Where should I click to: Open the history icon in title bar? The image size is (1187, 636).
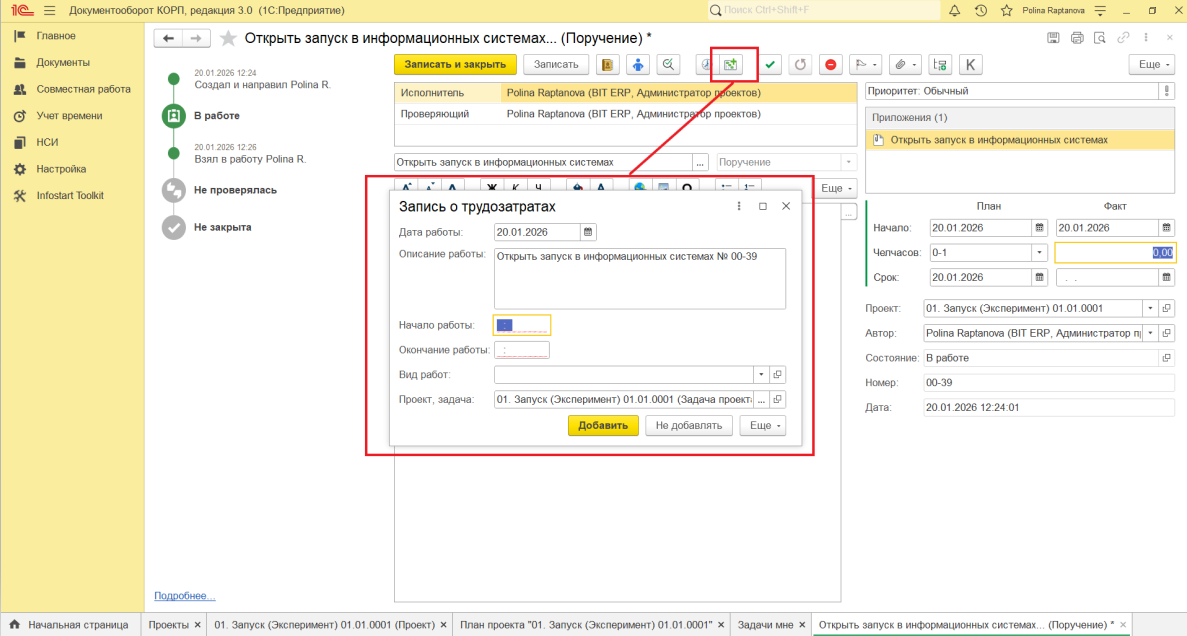(981, 10)
